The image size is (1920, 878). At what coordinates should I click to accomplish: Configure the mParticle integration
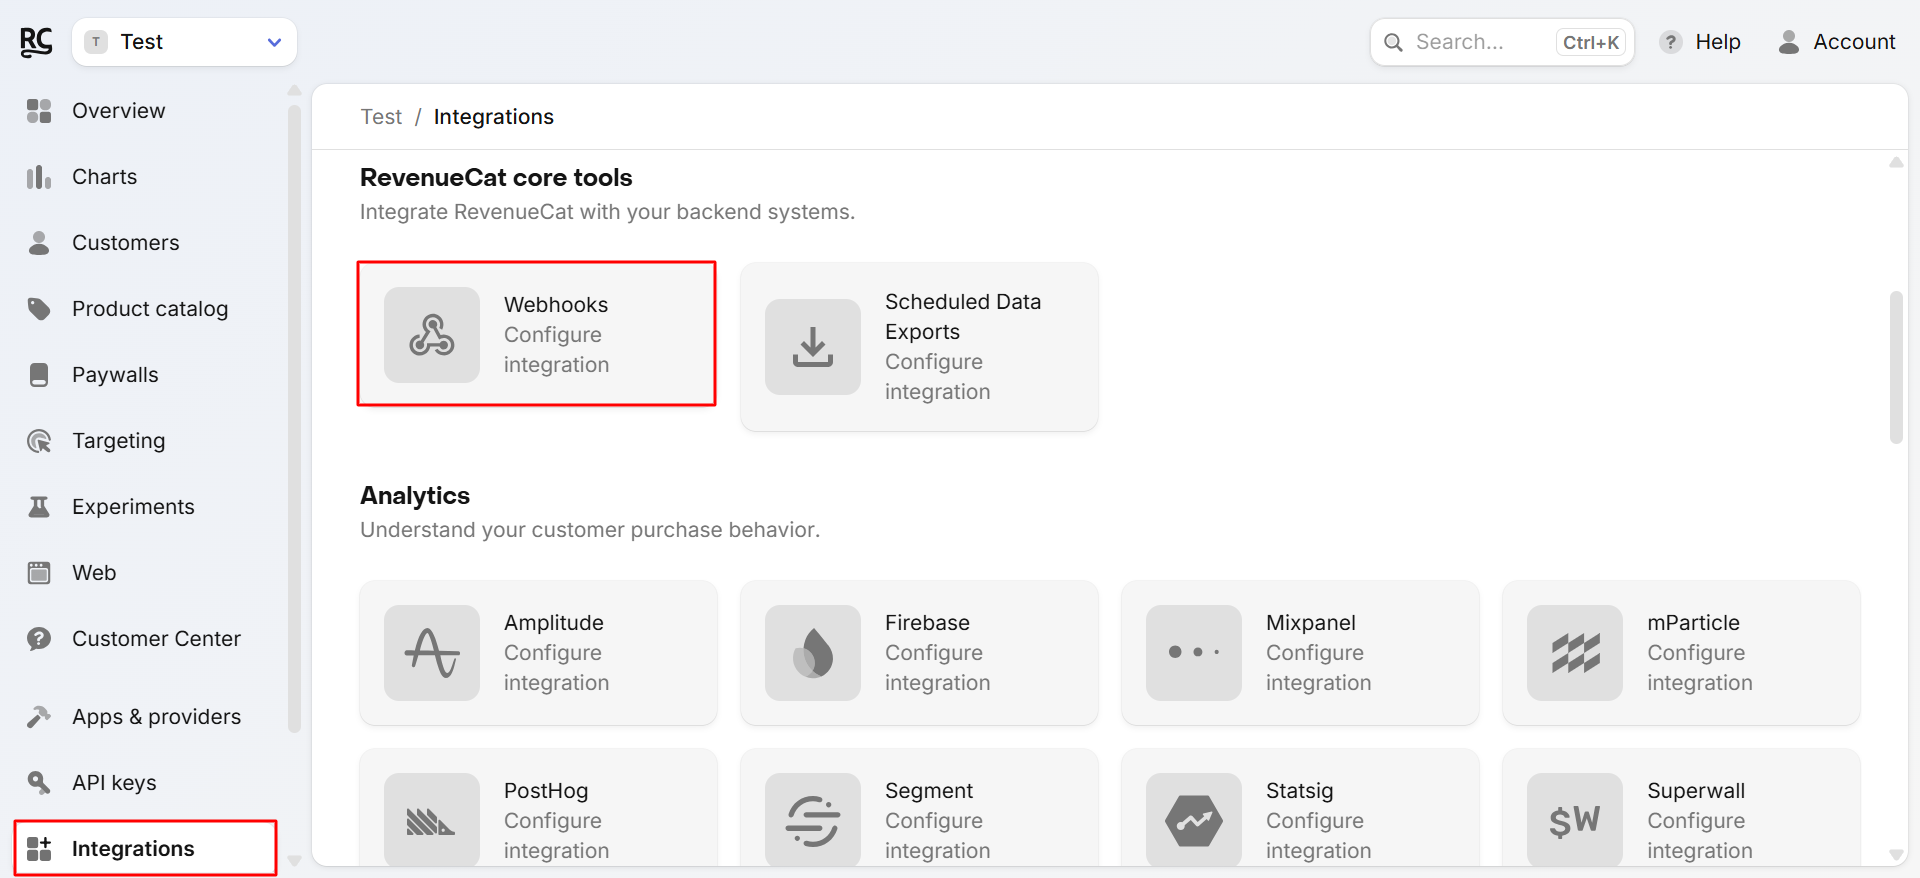click(x=1681, y=653)
